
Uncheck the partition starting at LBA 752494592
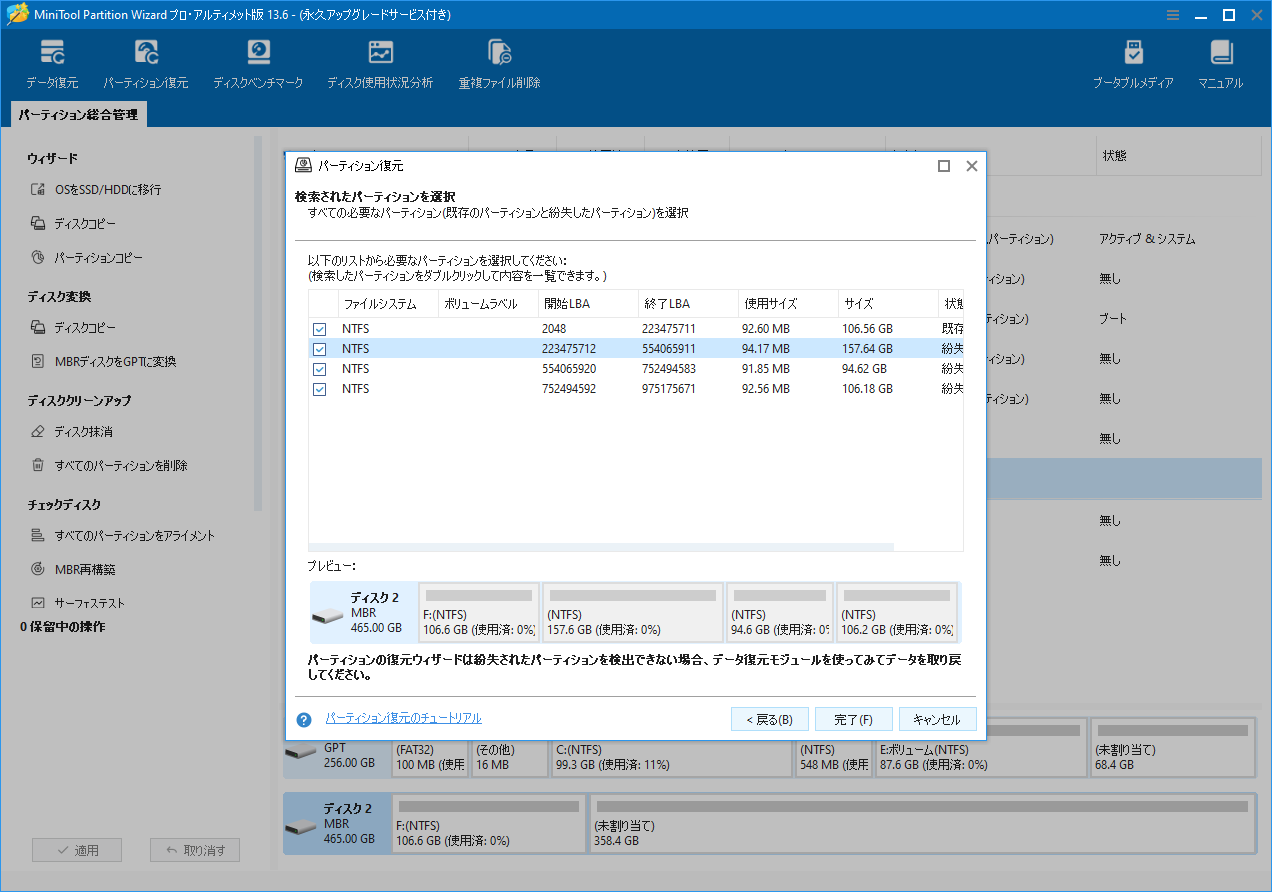[320, 389]
